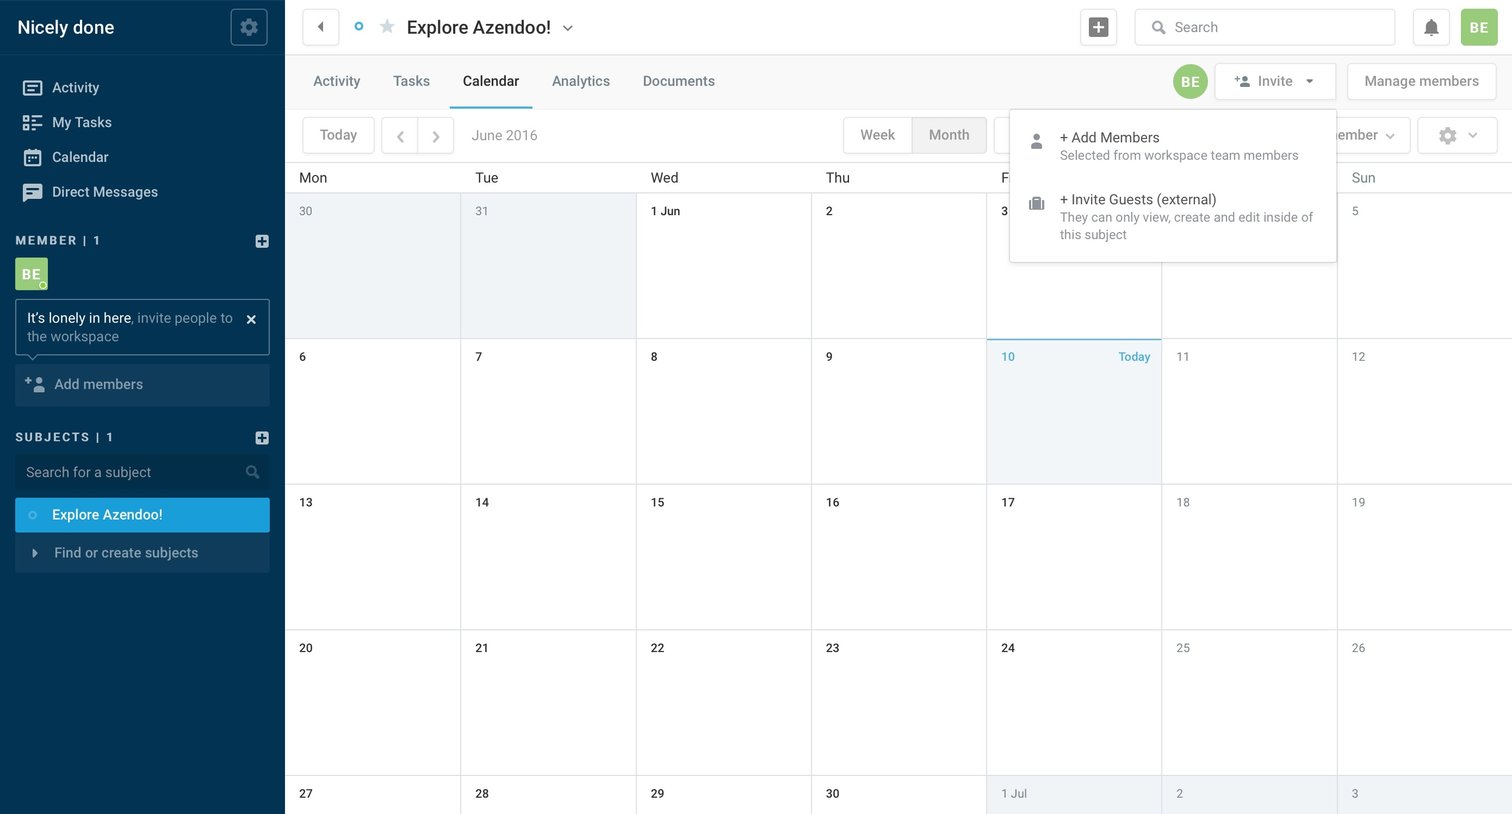Go to next month arrow
The height and width of the screenshot is (814, 1512).
[436, 136]
